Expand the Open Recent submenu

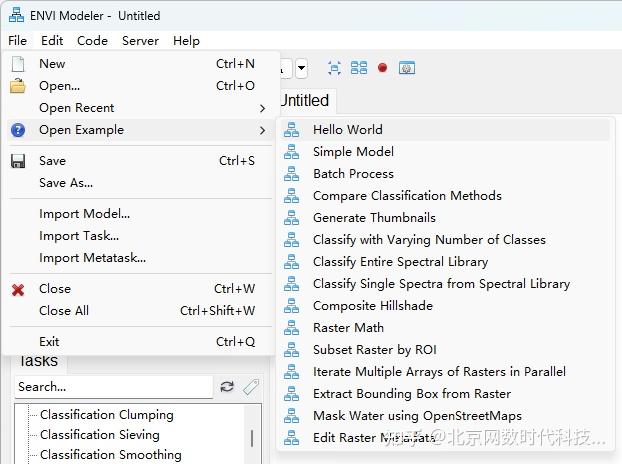[263, 108]
